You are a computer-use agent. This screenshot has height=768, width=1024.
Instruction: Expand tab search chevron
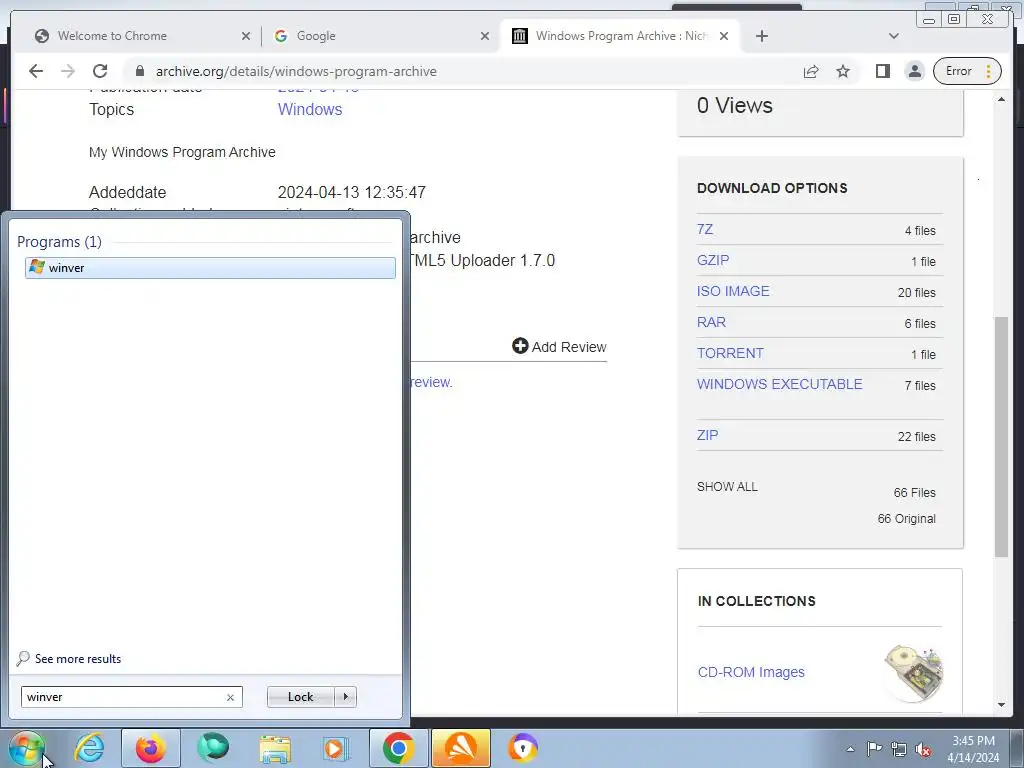(x=894, y=36)
